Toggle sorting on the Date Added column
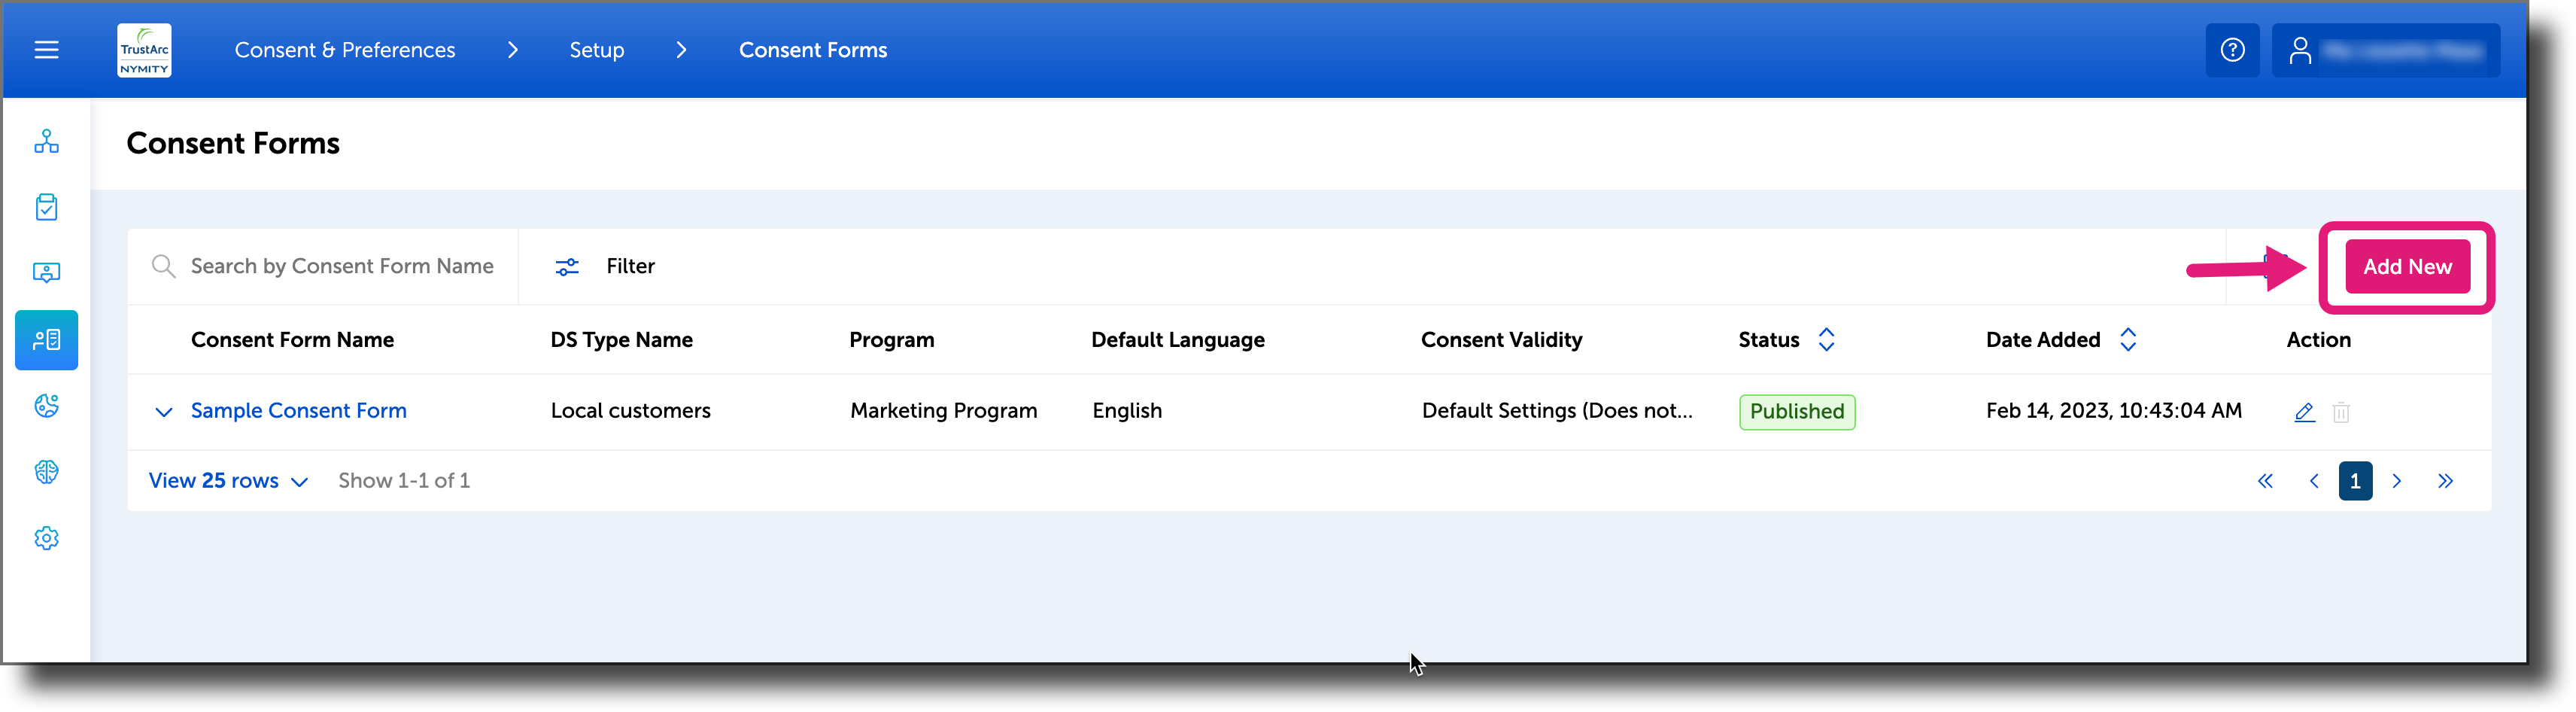The image size is (2576, 712). tap(2129, 339)
